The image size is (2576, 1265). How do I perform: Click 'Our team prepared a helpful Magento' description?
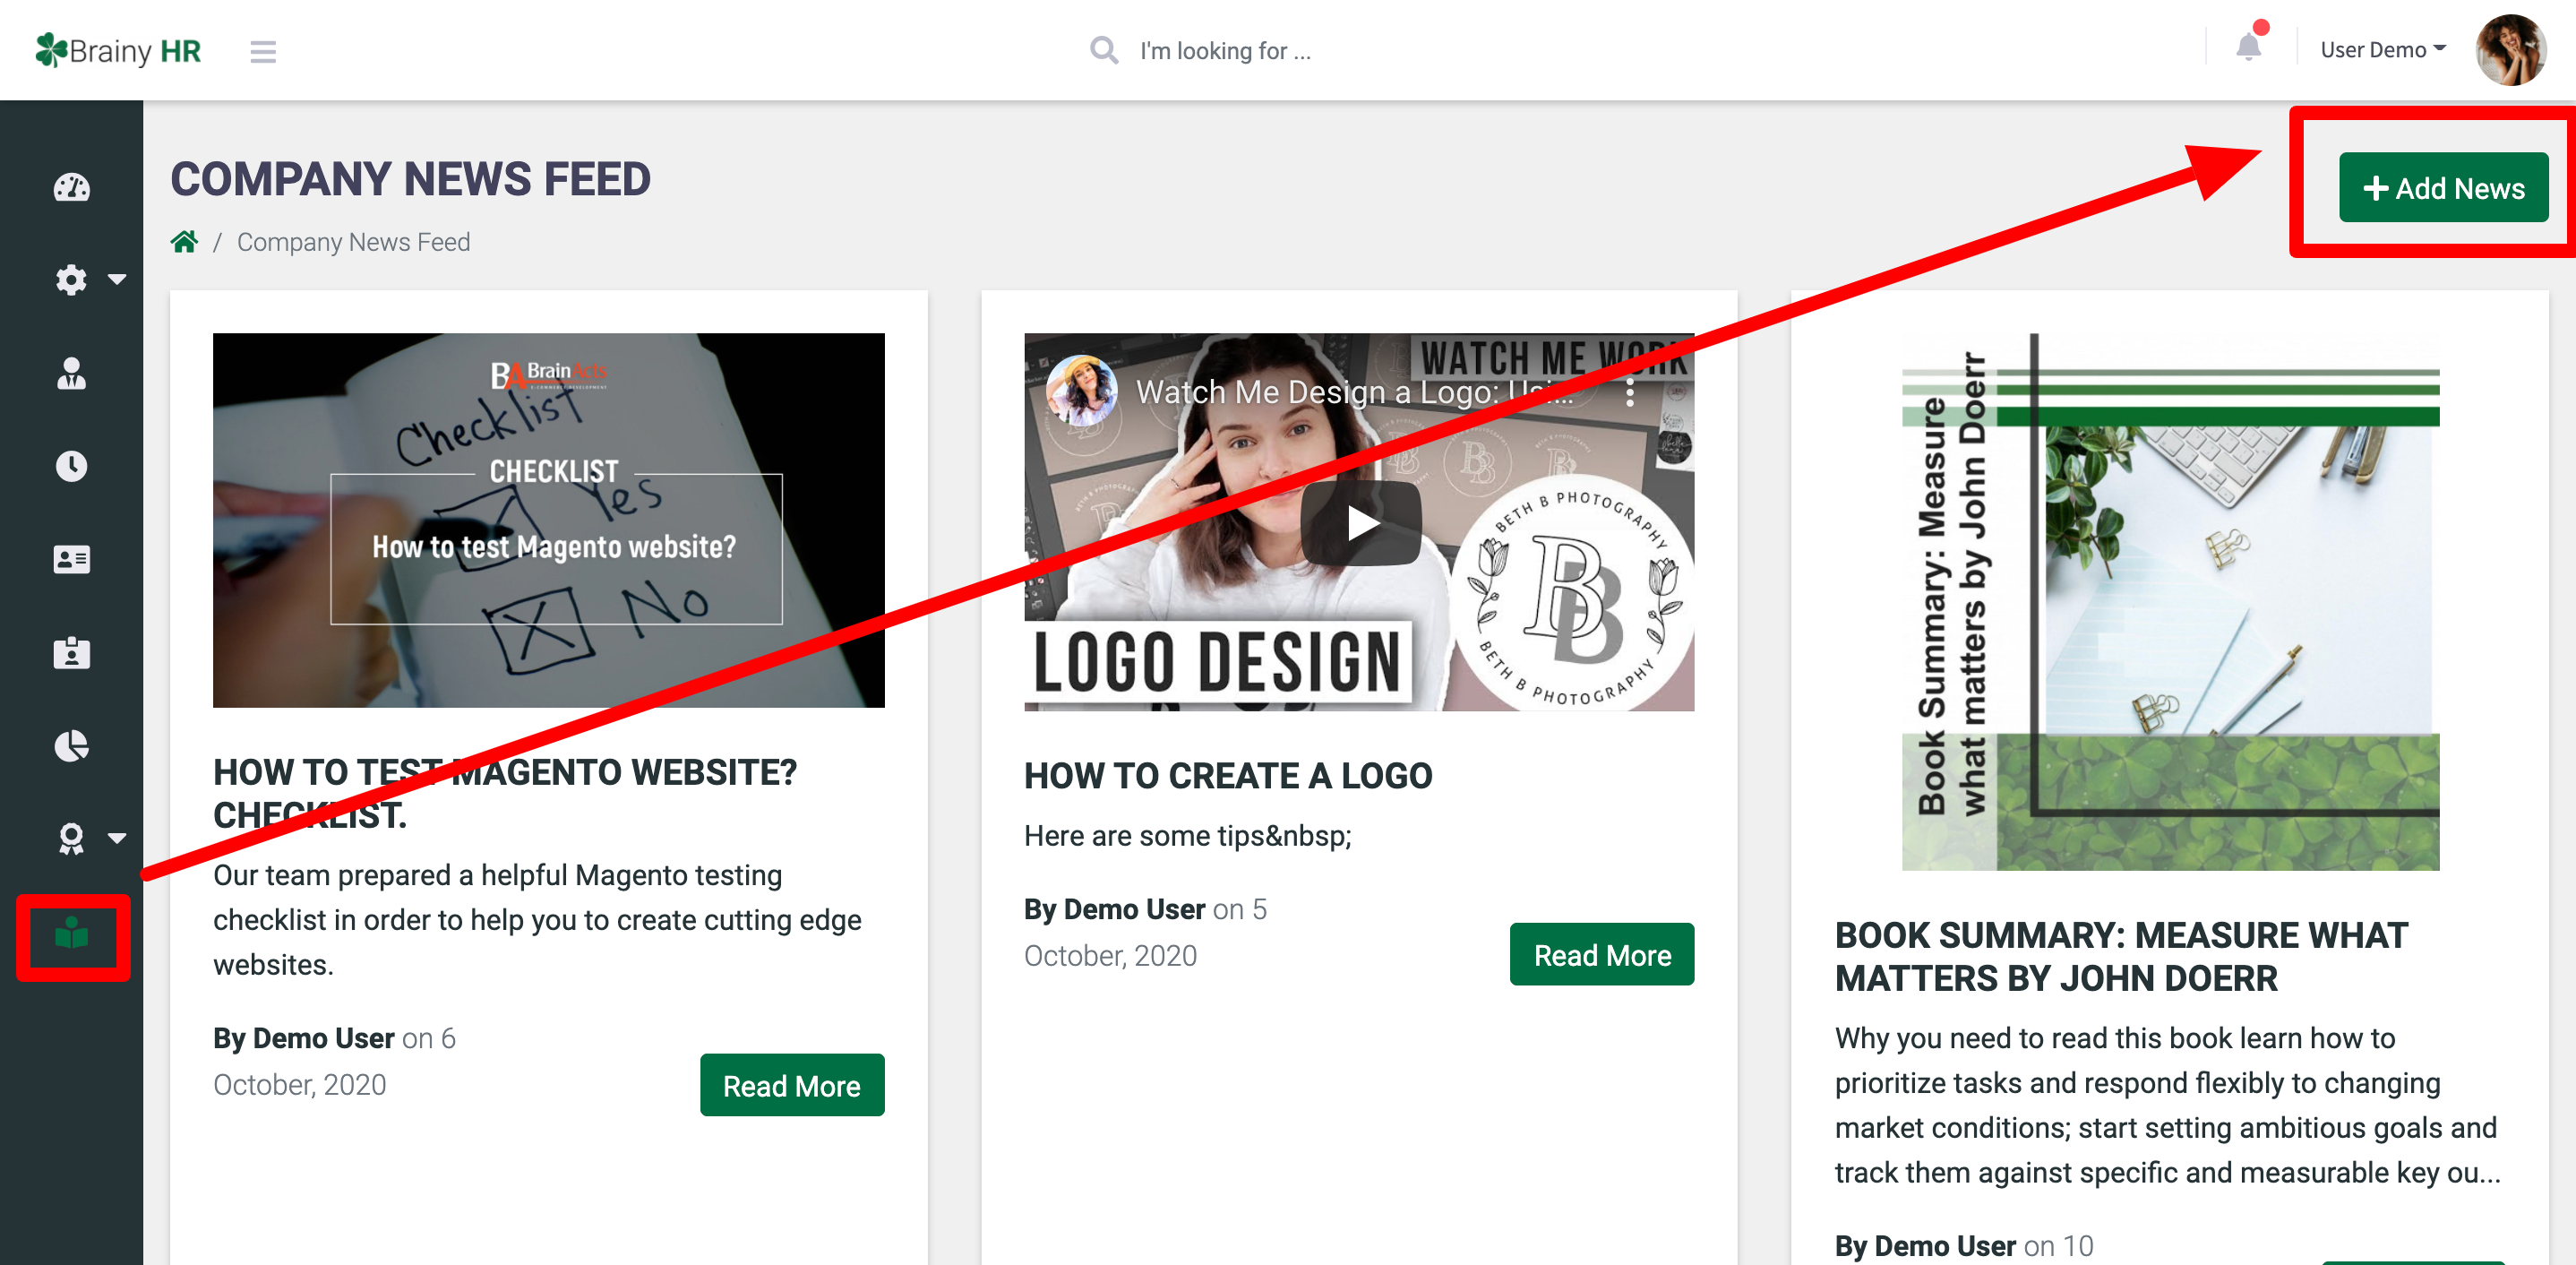(537, 920)
